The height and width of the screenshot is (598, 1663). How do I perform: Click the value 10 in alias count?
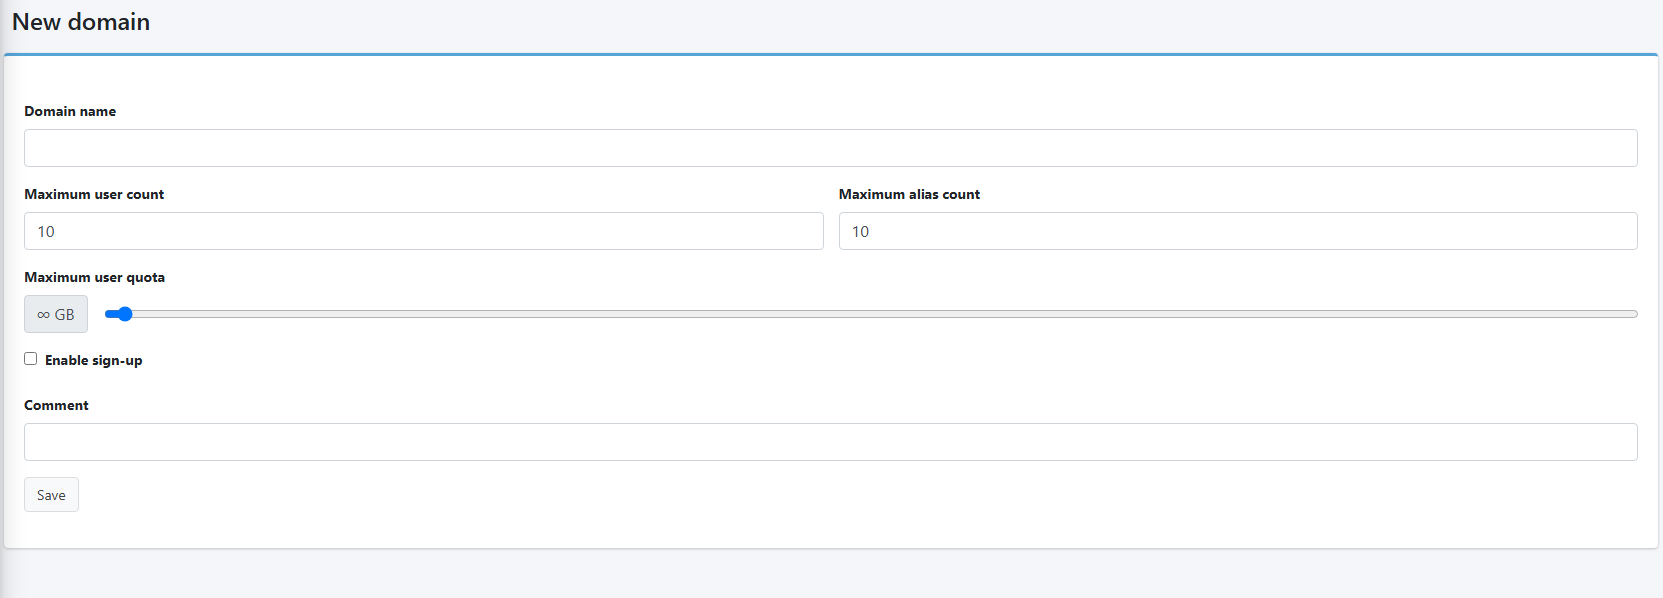[x=861, y=231]
